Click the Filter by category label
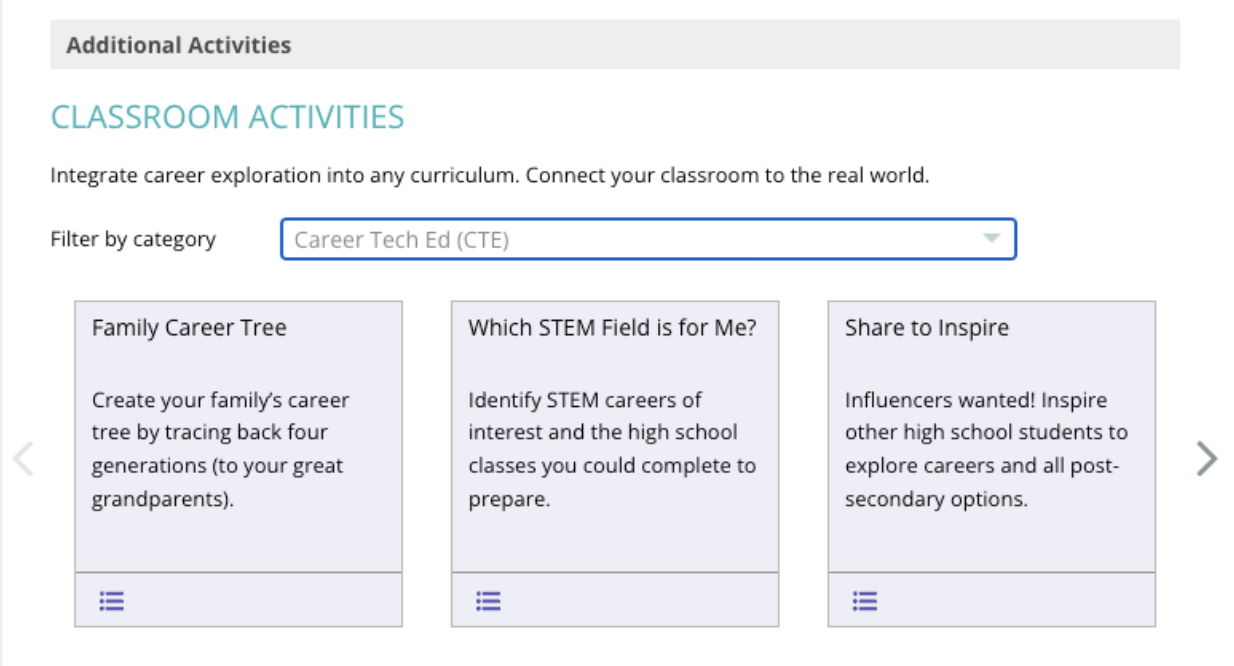1234x666 pixels. [133, 239]
